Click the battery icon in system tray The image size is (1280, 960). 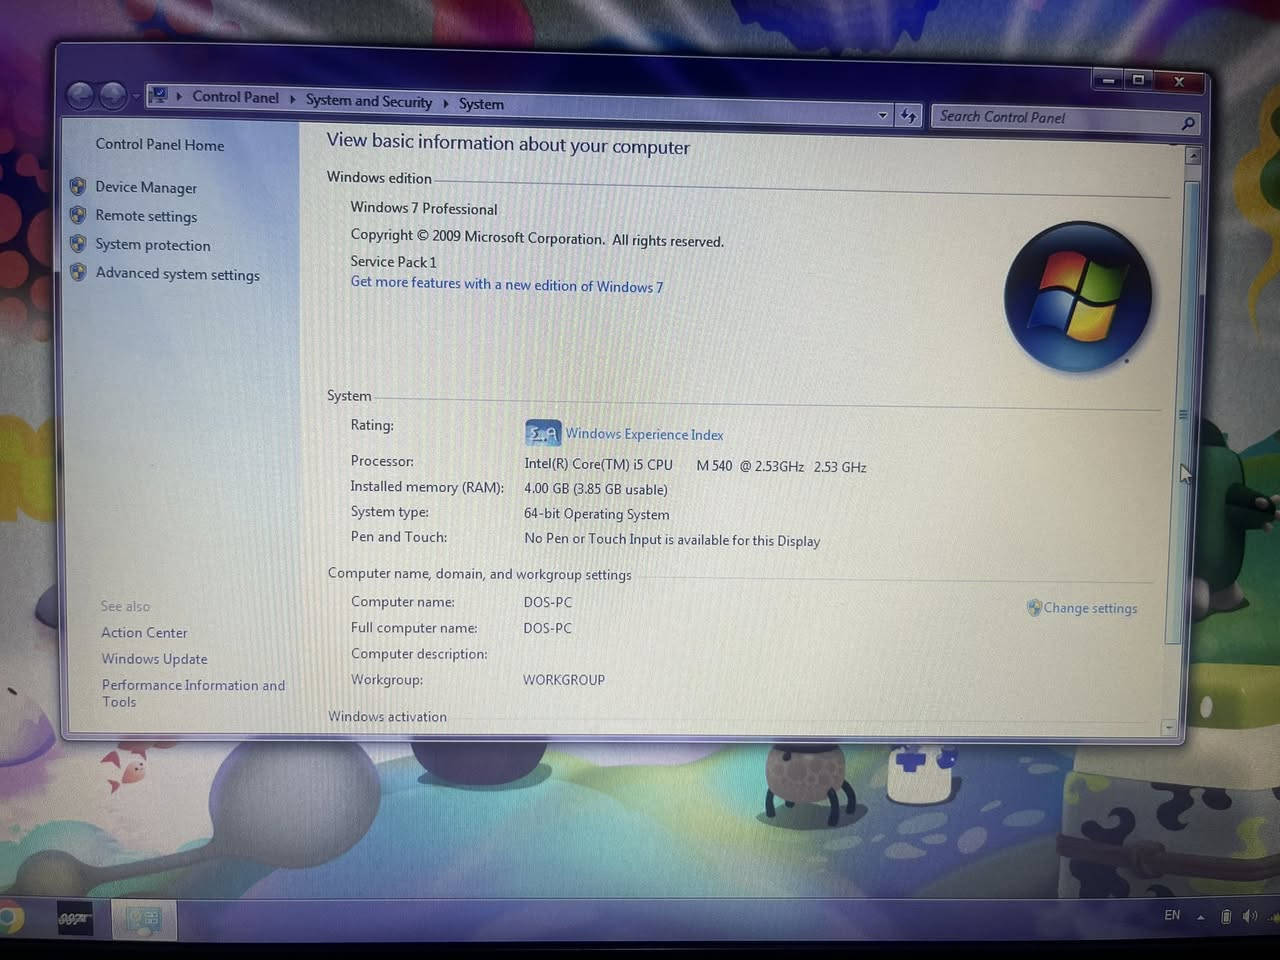1226,916
